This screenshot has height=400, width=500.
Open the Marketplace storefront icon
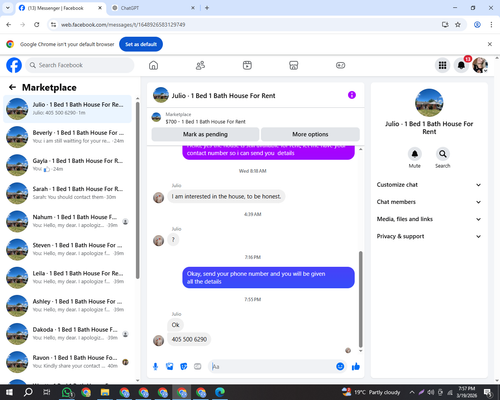click(x=293, y=65)
